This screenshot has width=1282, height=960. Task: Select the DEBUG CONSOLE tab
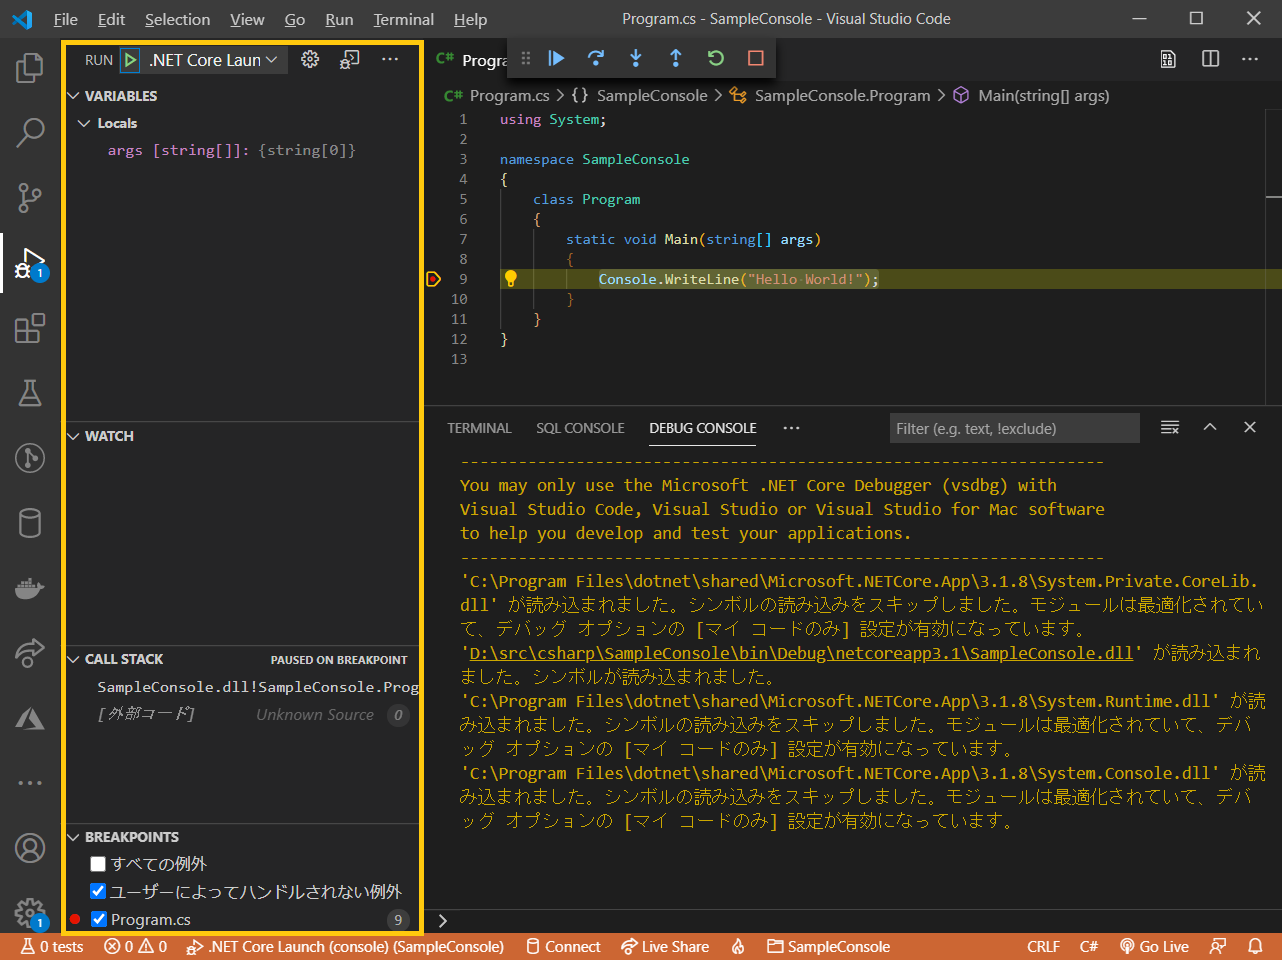click(x=703, y=428)
